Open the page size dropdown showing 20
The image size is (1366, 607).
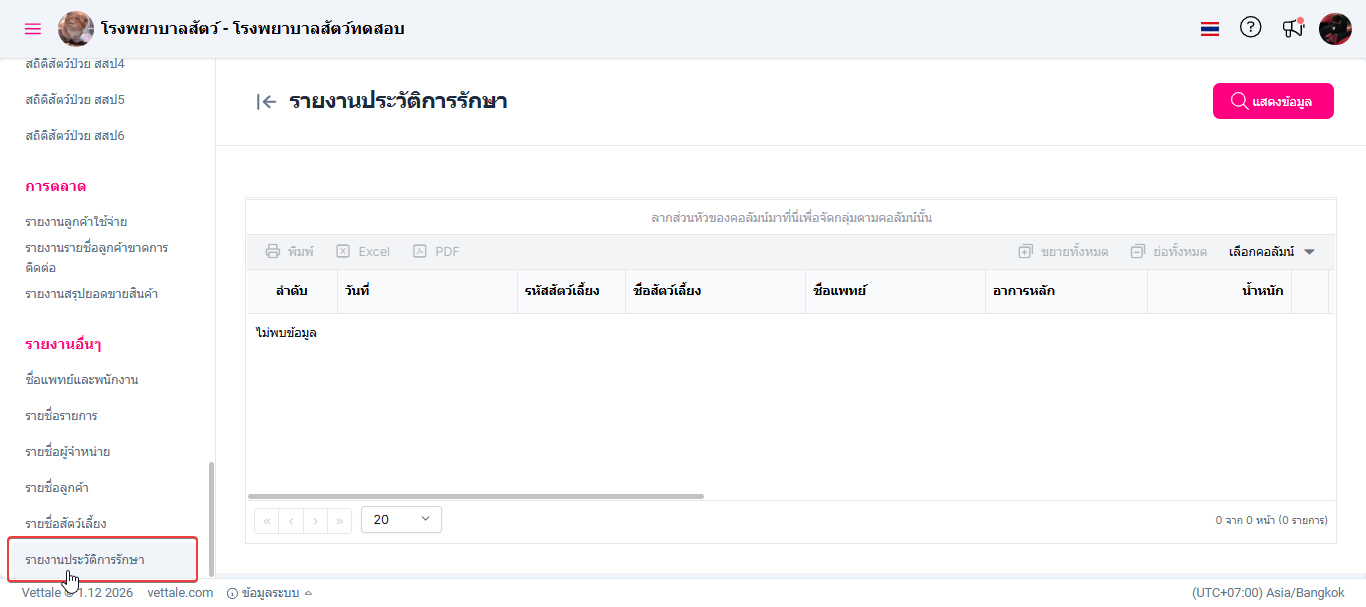(401, 520)
